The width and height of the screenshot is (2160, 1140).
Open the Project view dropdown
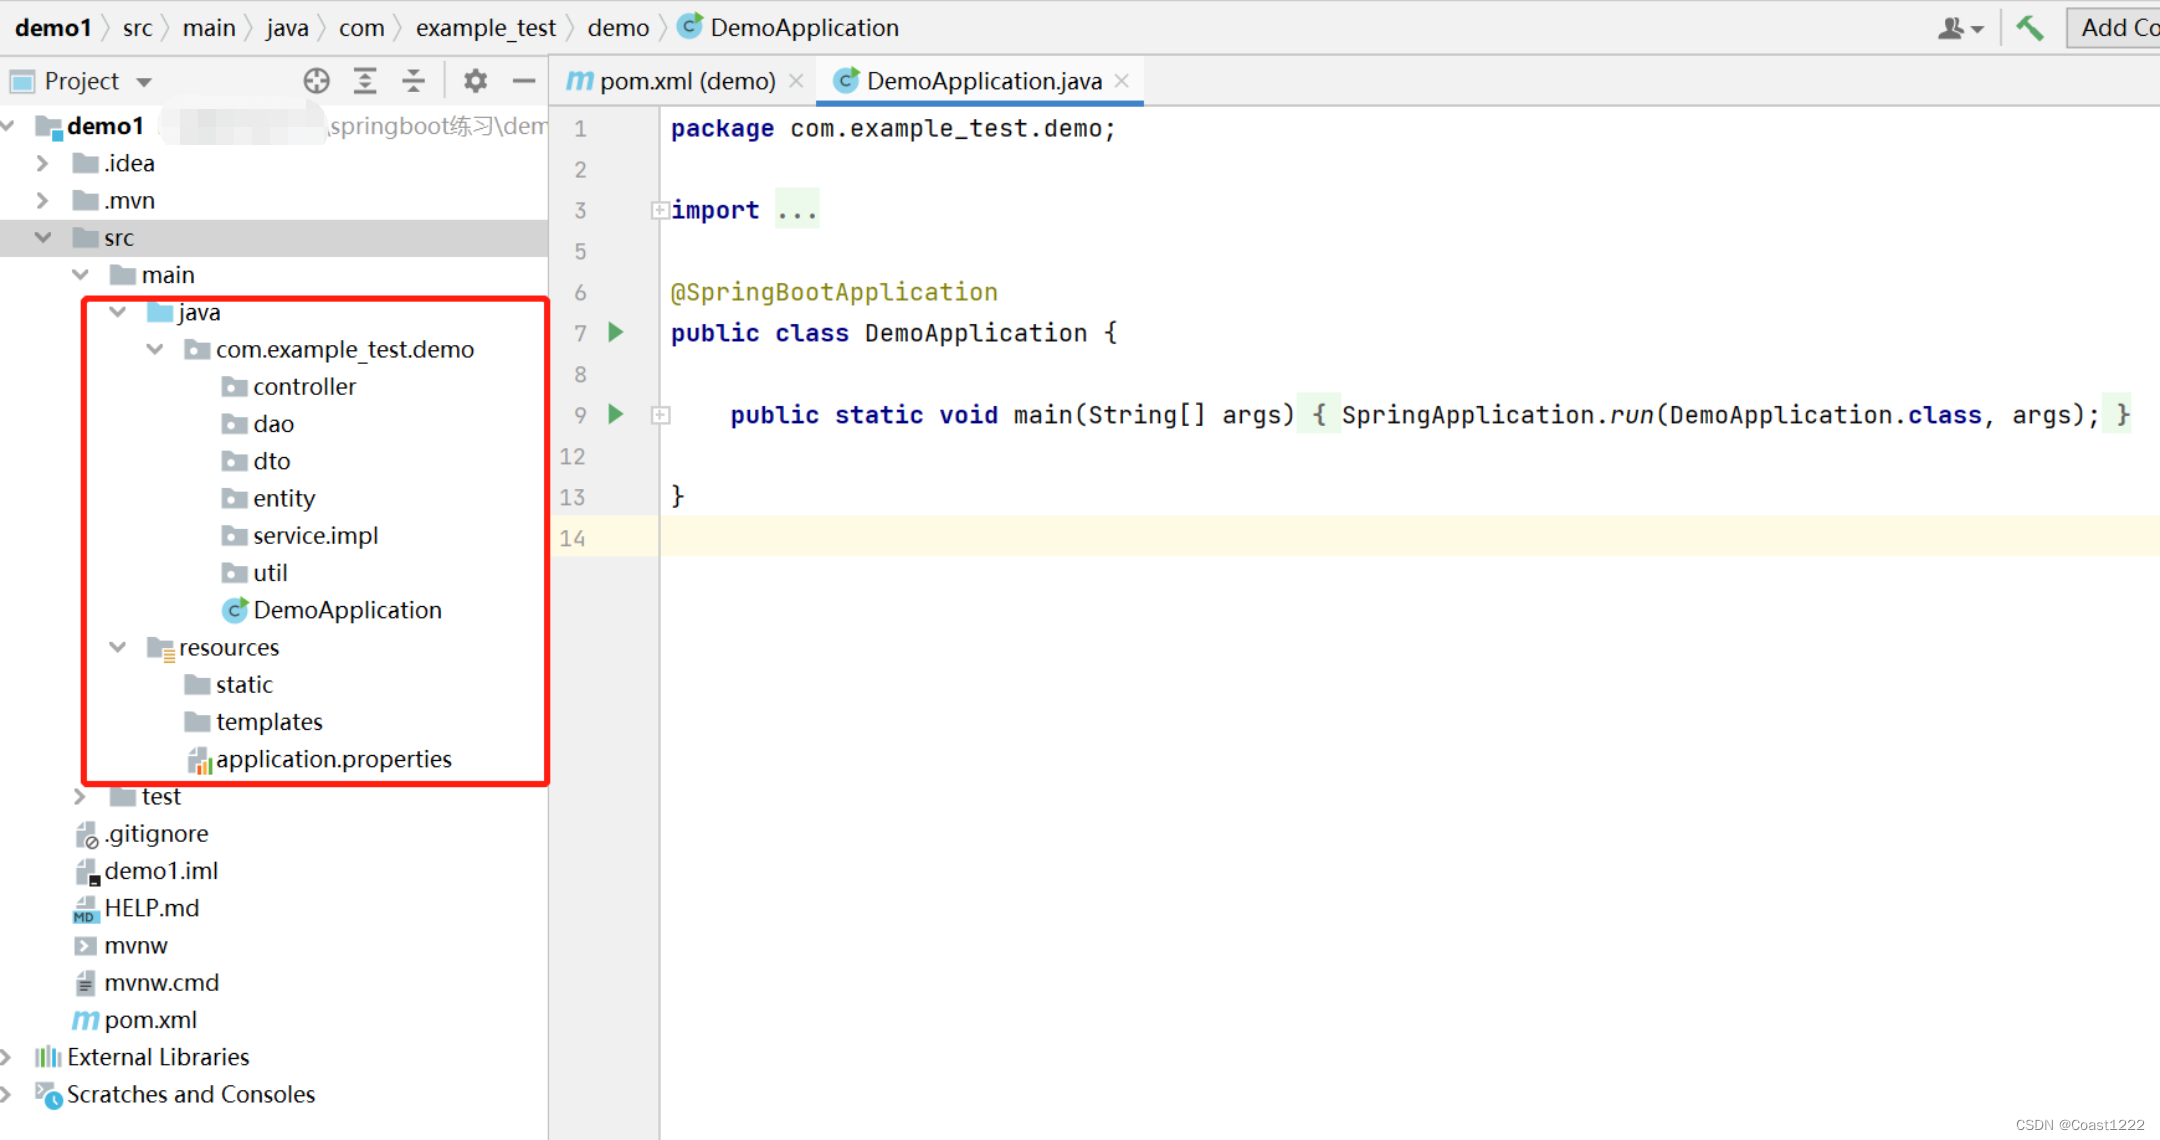pos(143,82)
